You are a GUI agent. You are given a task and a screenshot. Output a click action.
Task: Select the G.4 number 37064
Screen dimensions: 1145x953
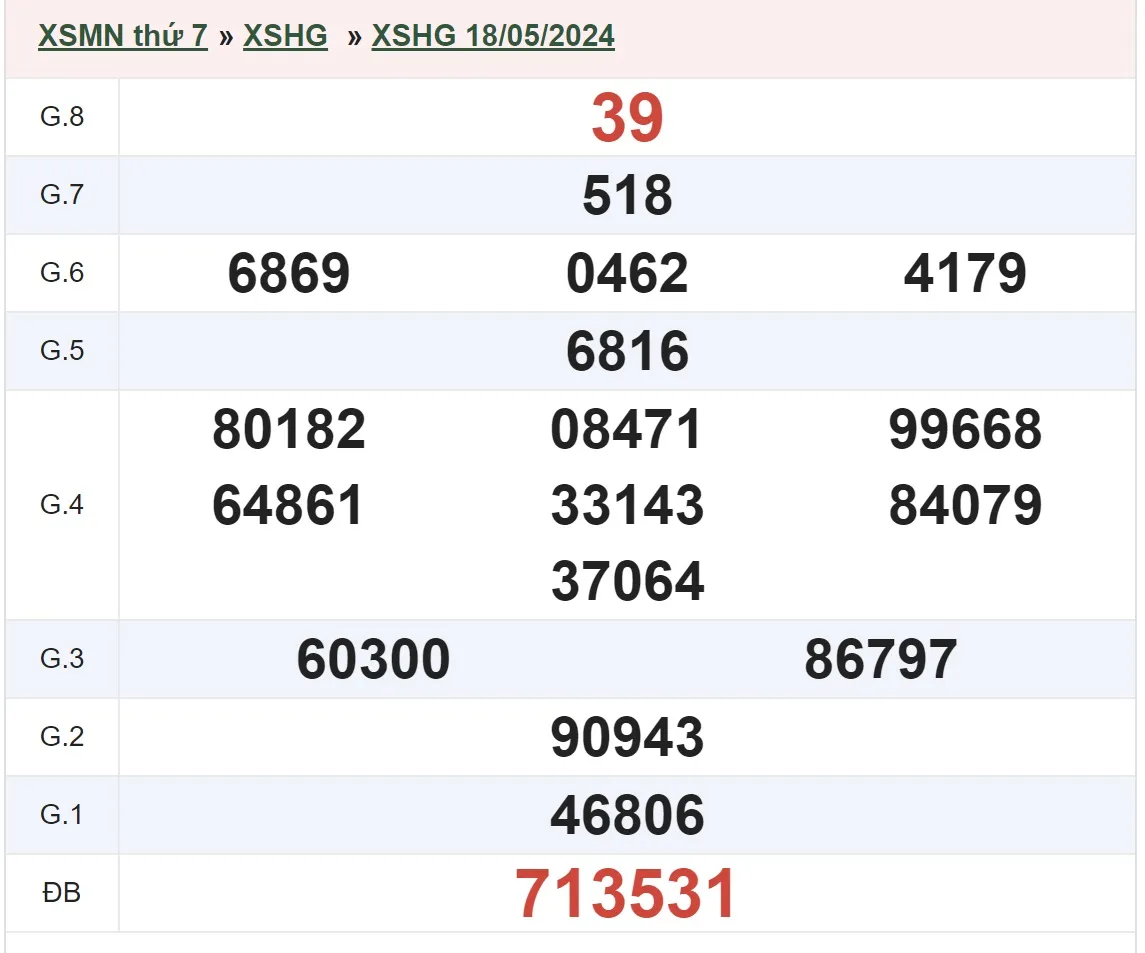click(627, 582)
